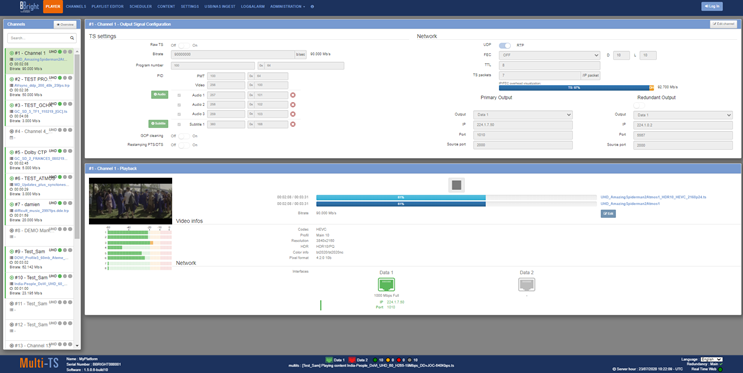Click the red Data 2 footer status icon
The image size is (743, 373).
tap(352, 360)
